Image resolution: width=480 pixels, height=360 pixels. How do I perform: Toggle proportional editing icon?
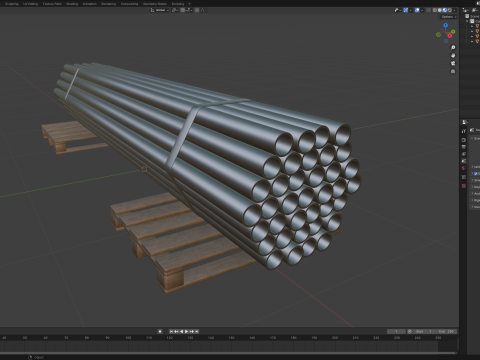click(197, 10)
